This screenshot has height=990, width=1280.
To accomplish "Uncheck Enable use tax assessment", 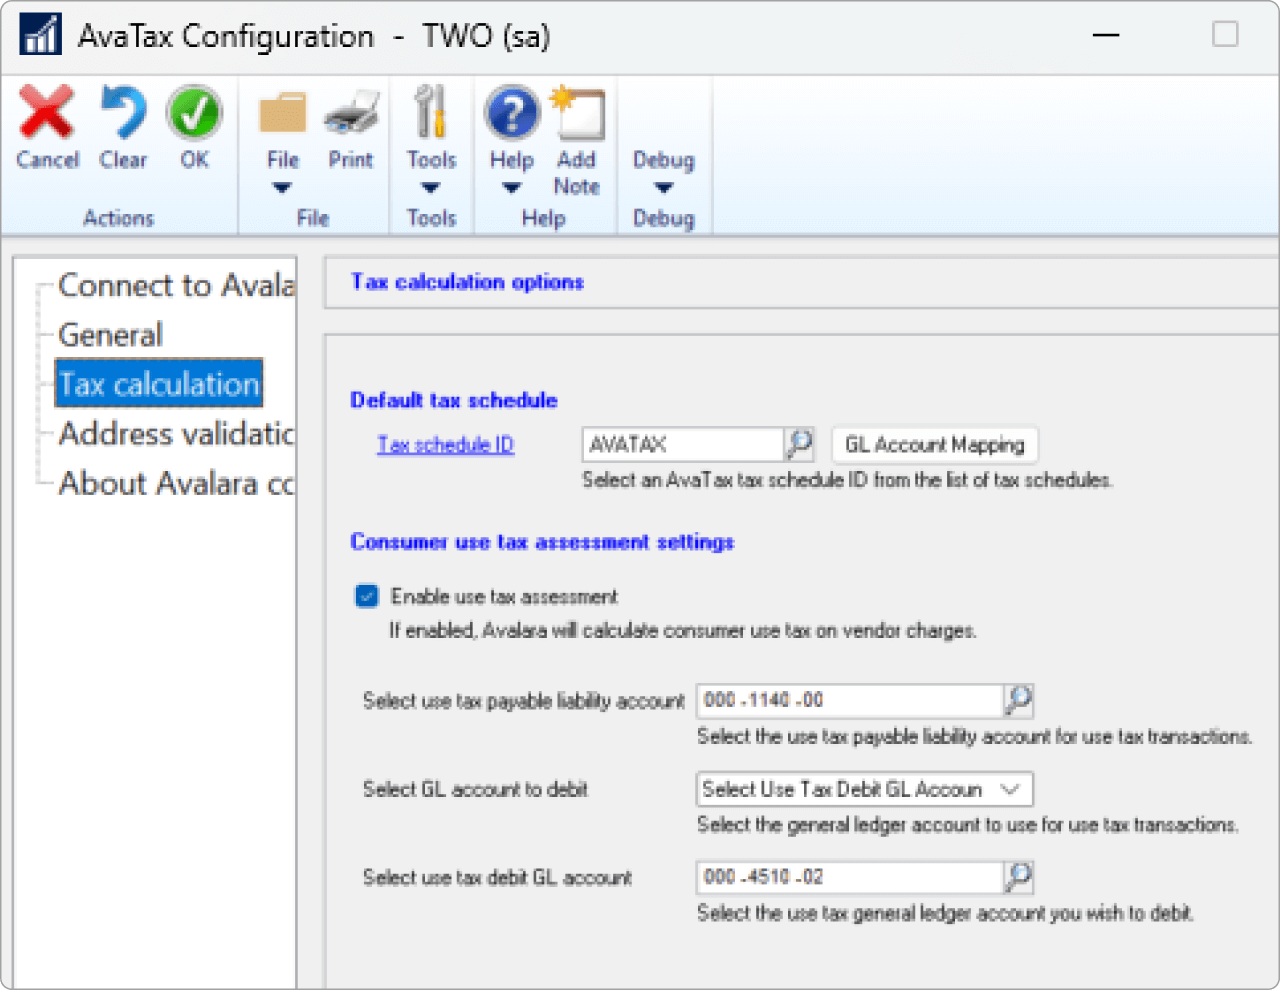I will [367, 595].
